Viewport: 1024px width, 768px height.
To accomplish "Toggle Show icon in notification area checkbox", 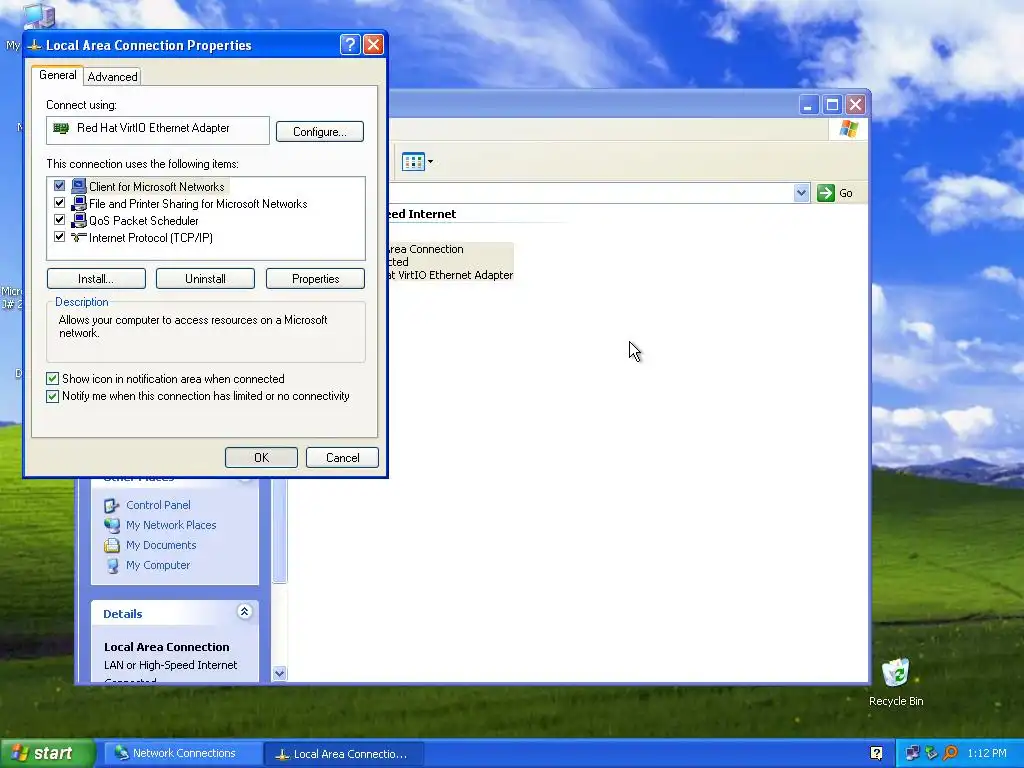I will [52, 379].
